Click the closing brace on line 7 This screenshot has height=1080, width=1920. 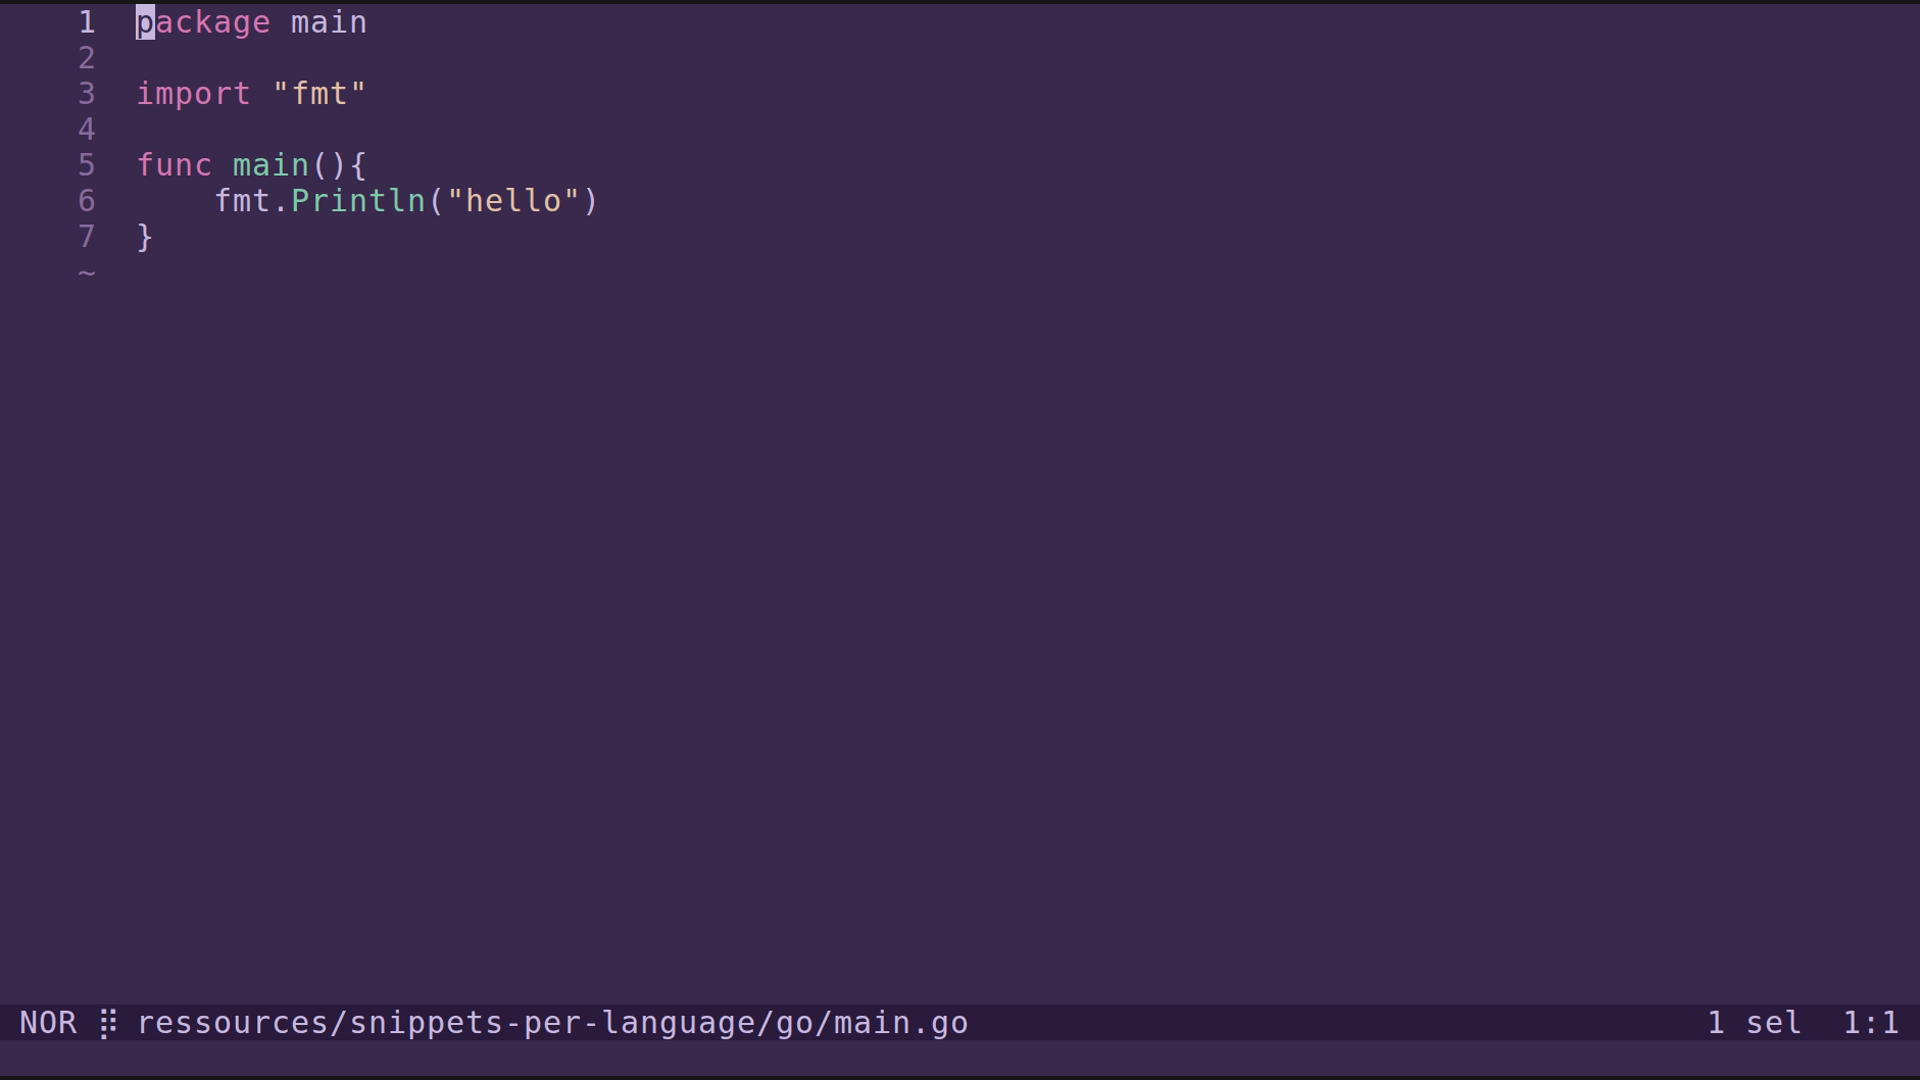(145, 237)
